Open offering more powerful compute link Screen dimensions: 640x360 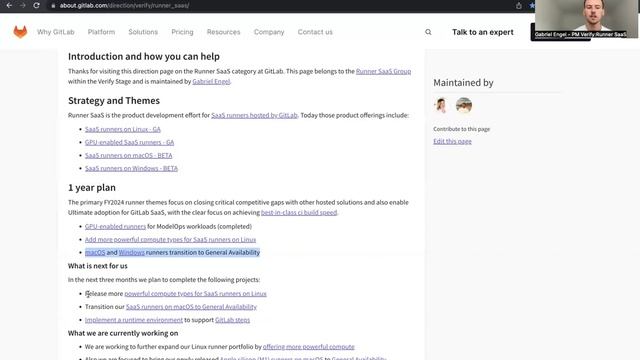click(x=308, y=347)
